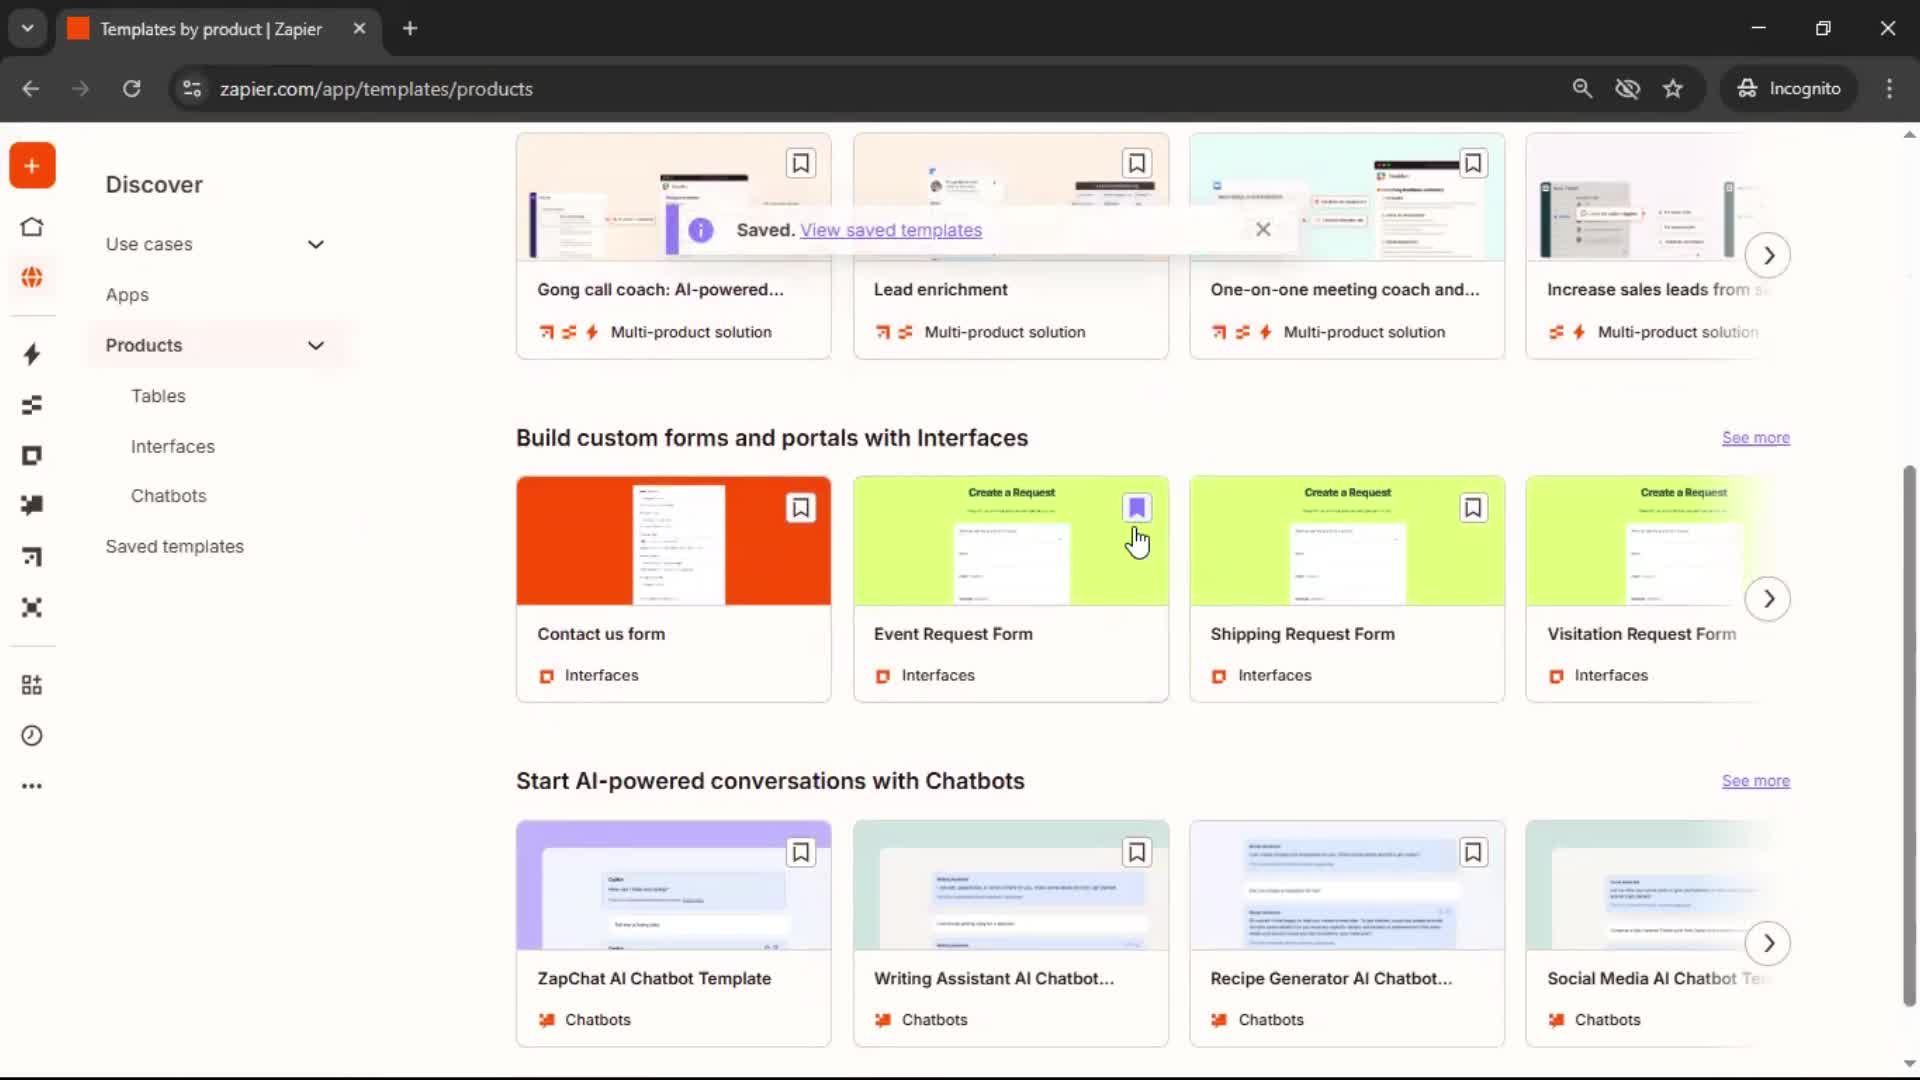This screenshot has height=1080, width=1920.
Task: View site information icon in address bar
Action: tap(192, 89)
